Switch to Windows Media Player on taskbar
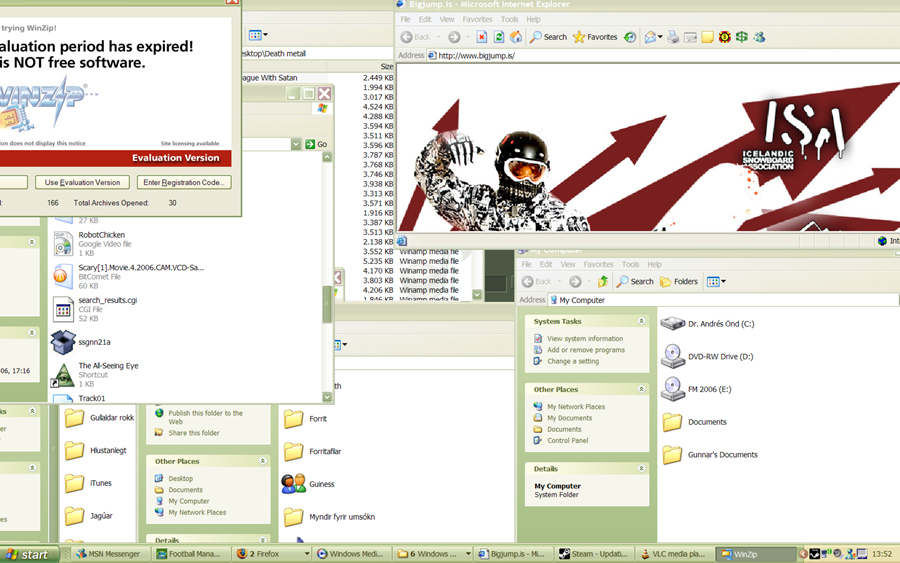The width and height of the screenshot is (900, 563). click(354, 554)
